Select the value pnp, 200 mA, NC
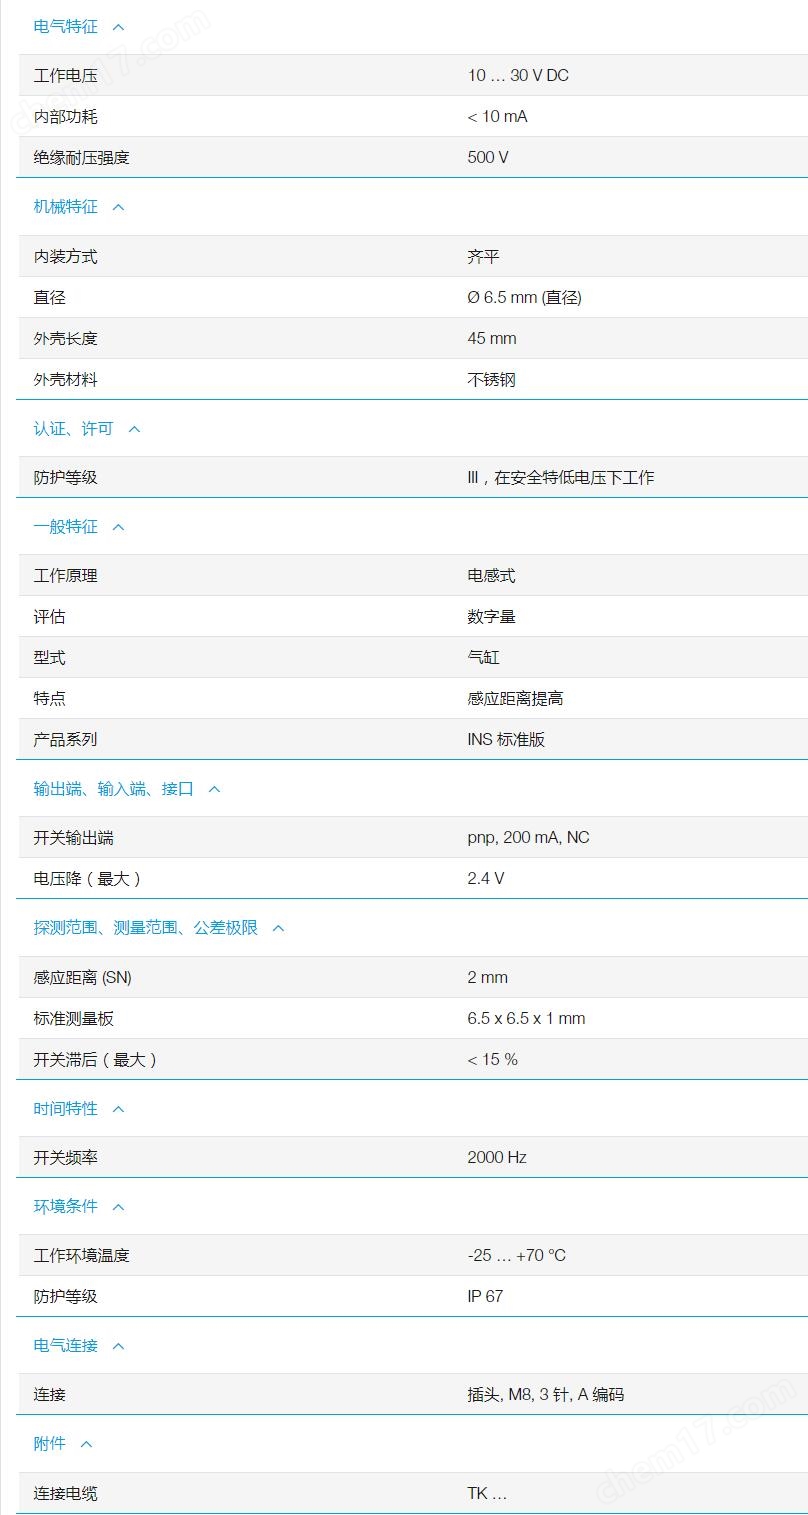The height and width of the screenshot is (1515, 808). pos(529,838)
